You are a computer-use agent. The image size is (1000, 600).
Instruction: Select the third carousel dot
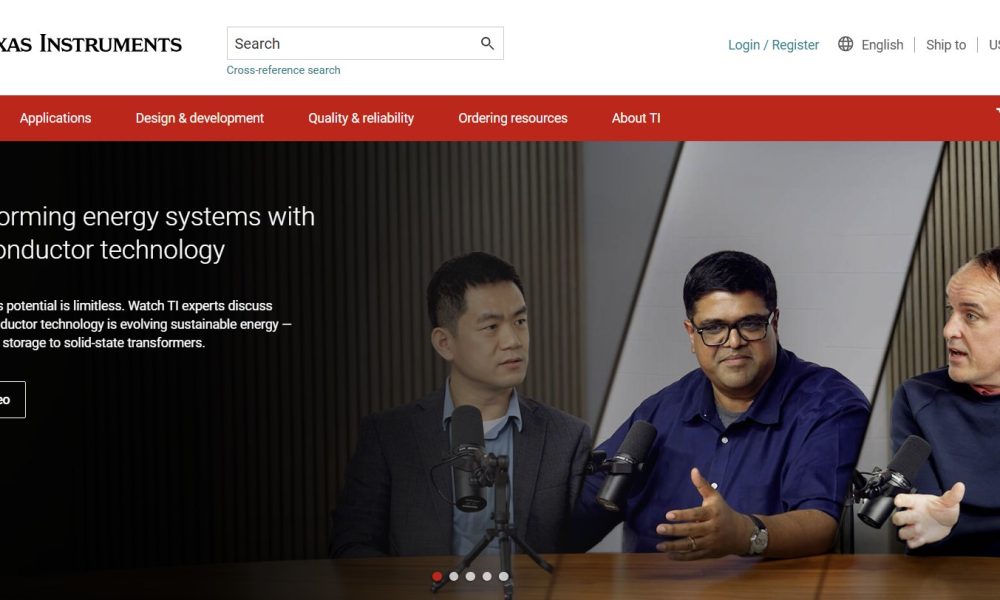(x=469, y=576)
